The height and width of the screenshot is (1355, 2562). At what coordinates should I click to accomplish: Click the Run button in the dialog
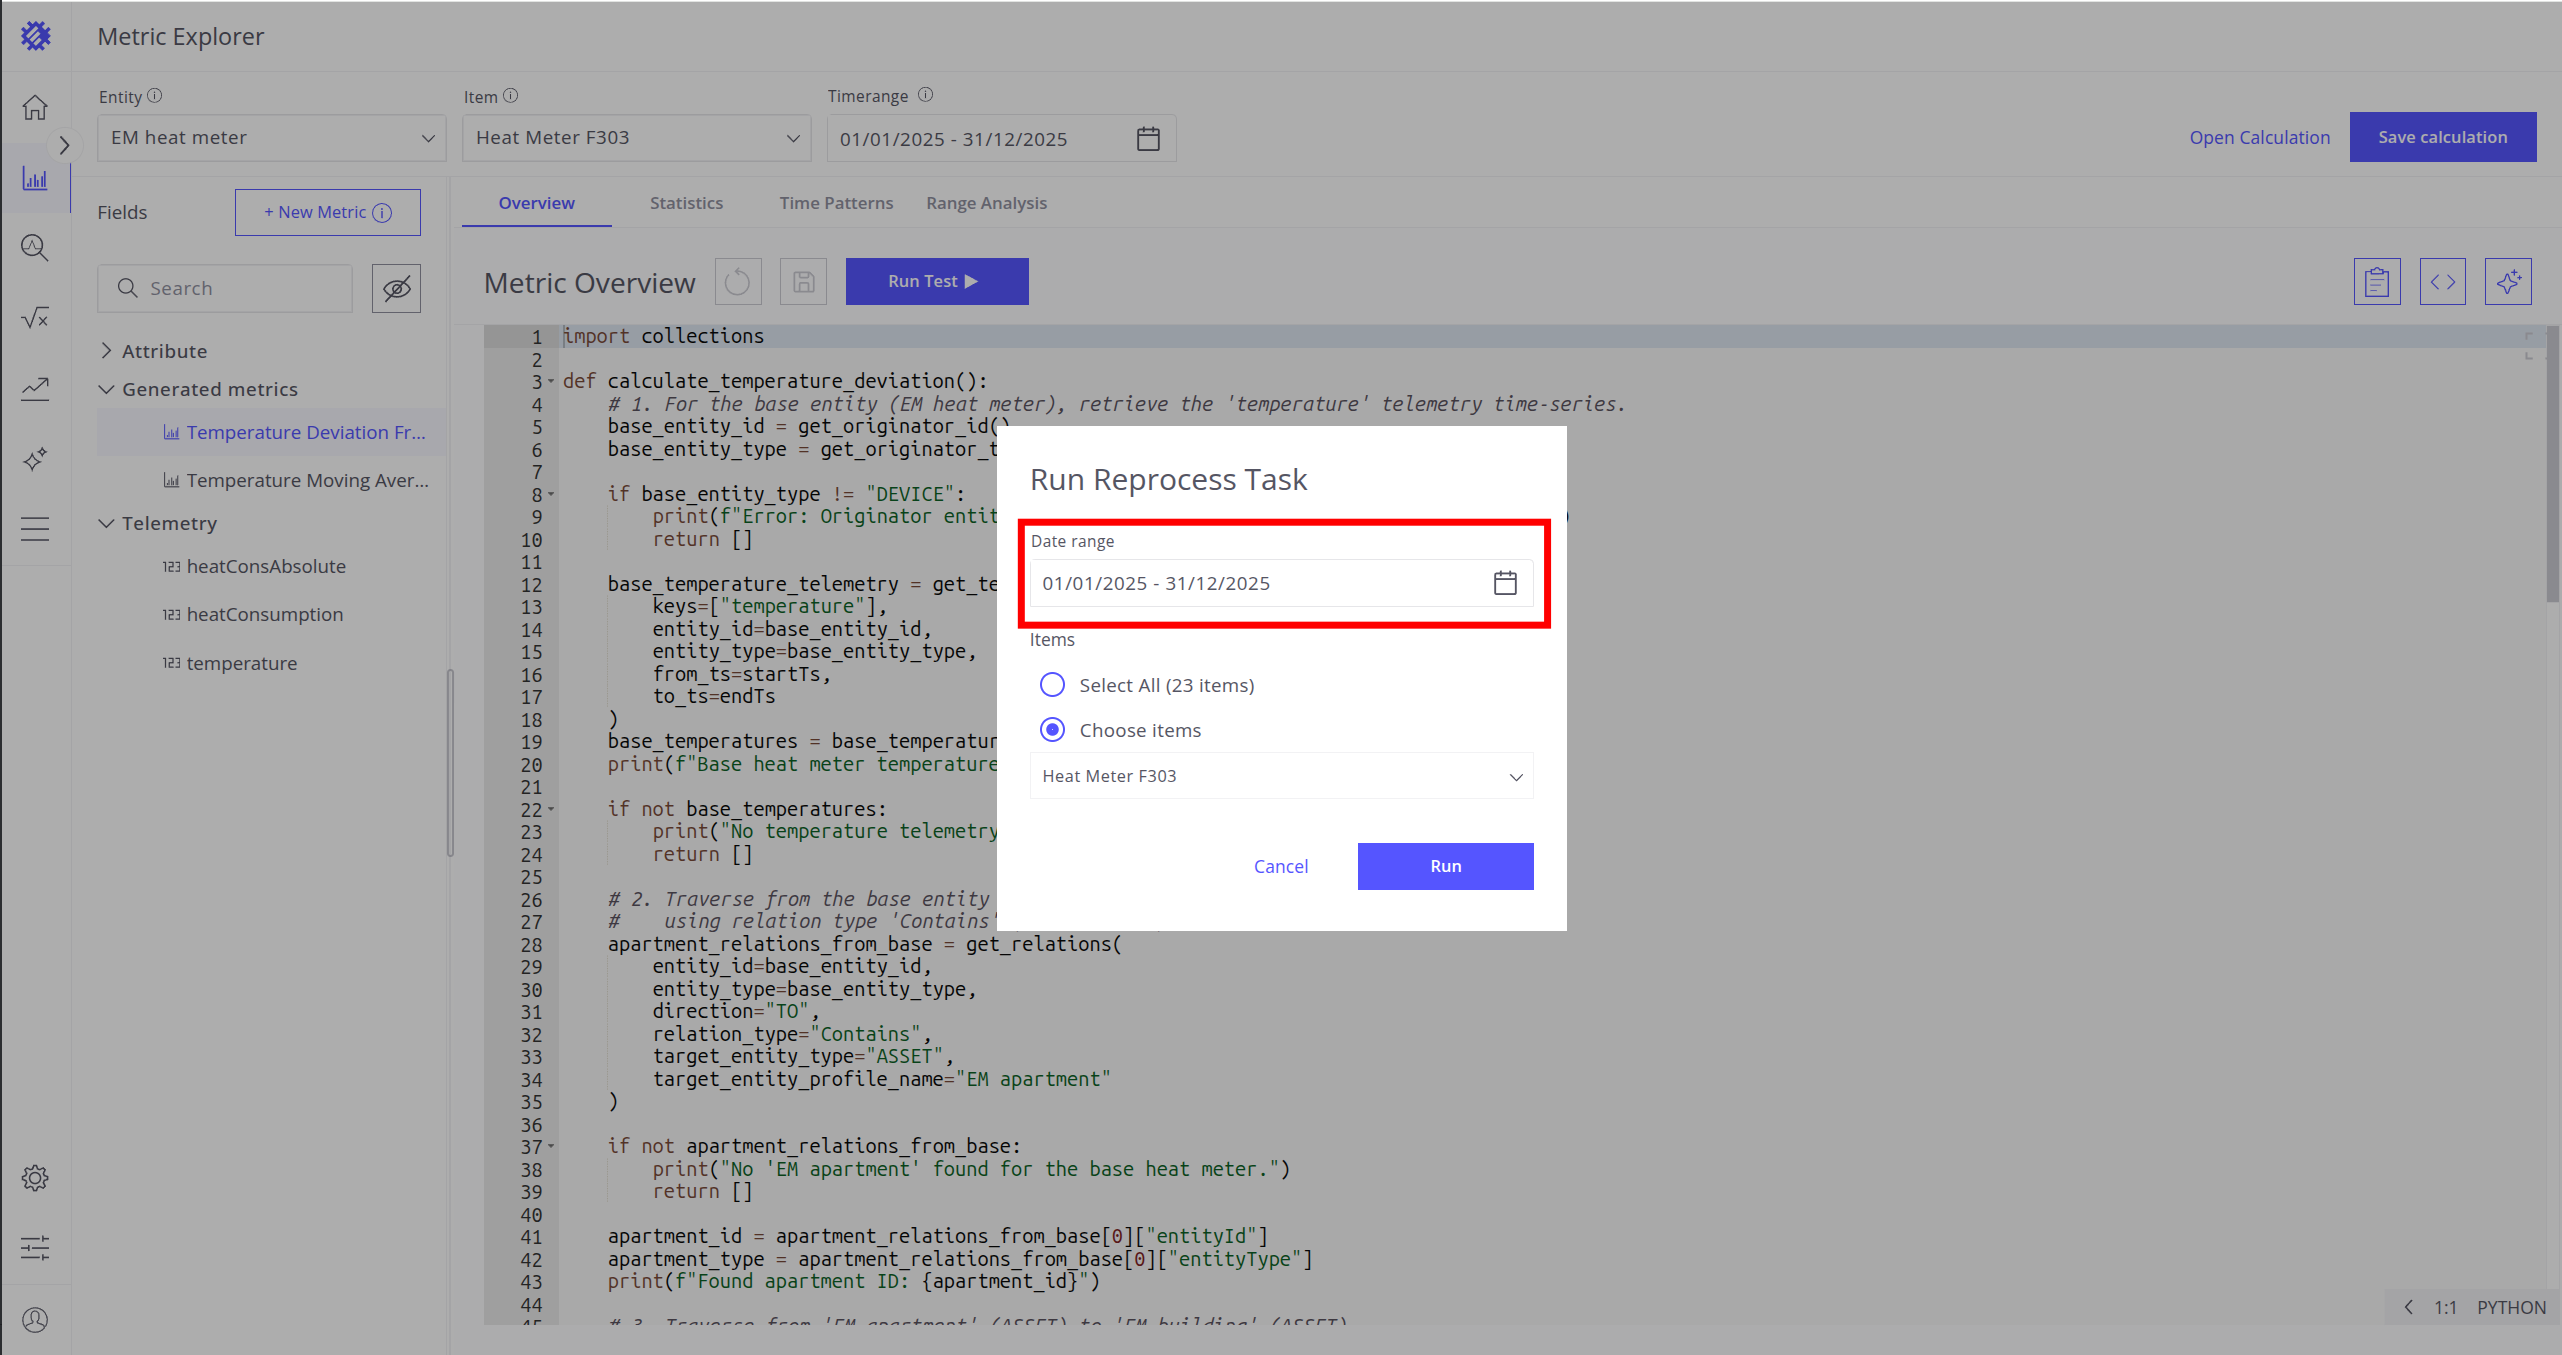tap(1445, 866)
